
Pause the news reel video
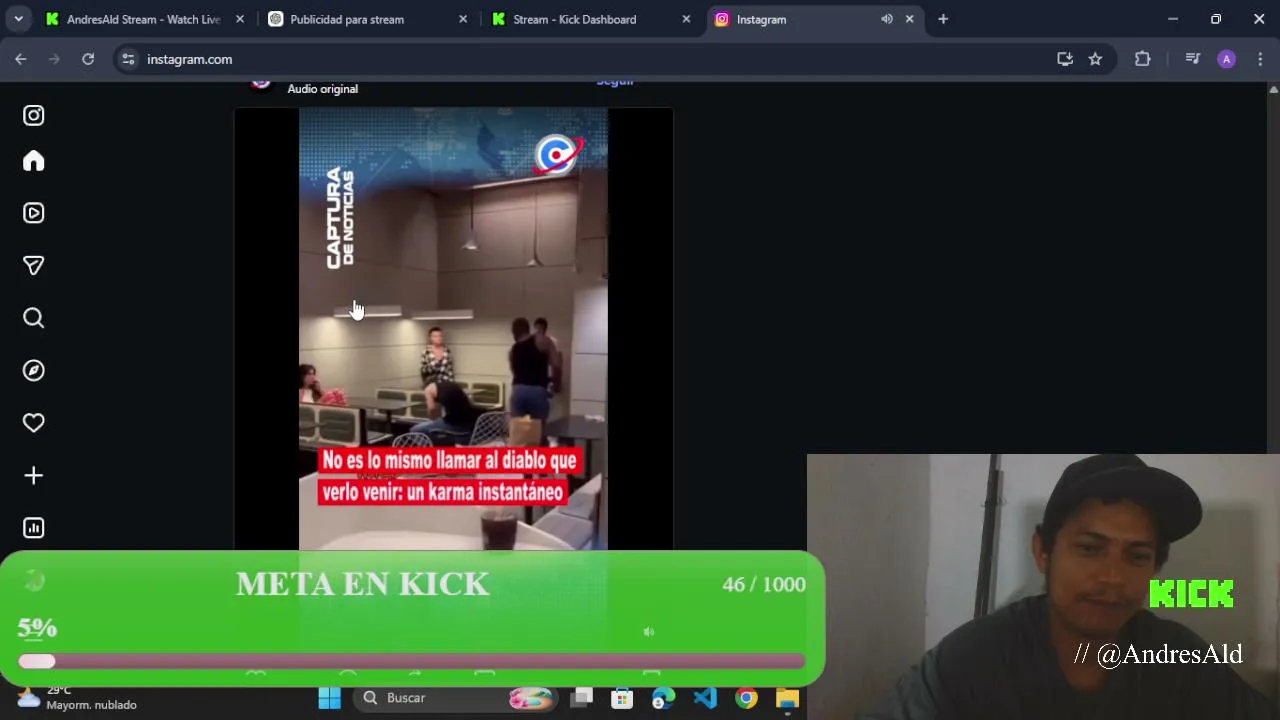point(453,329)
